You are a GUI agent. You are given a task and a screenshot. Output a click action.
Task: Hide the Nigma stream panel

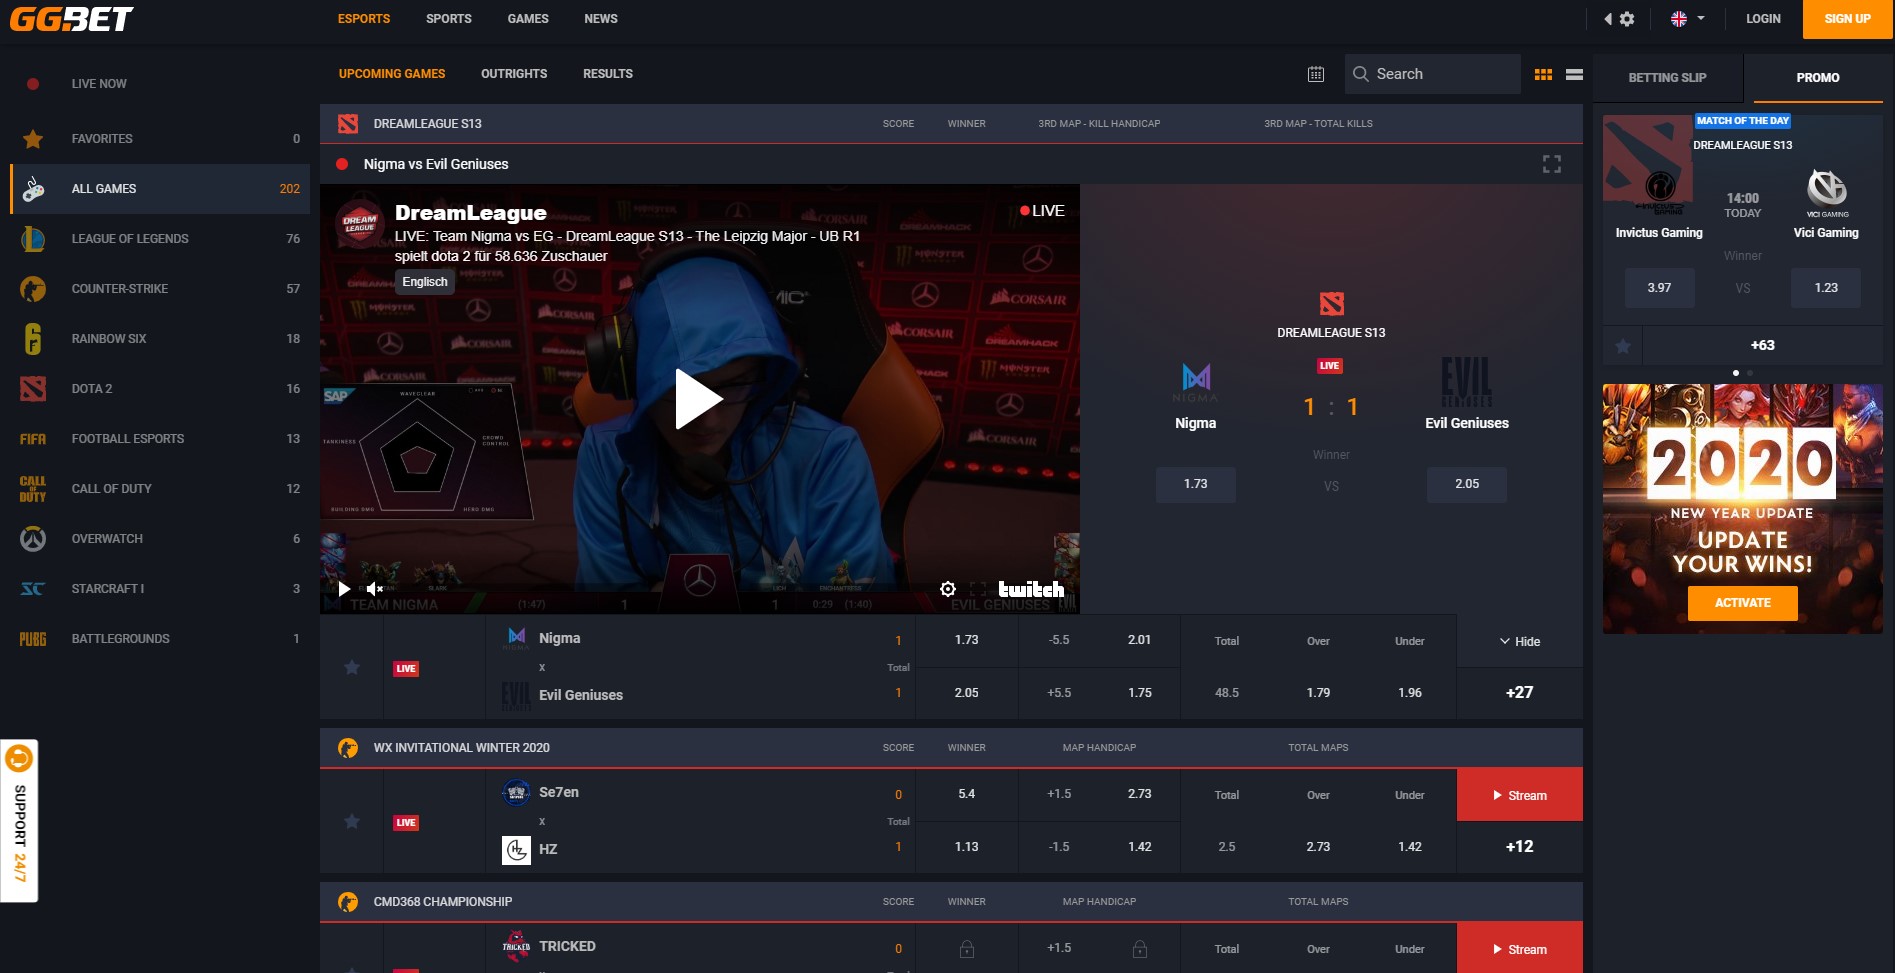(1519, 641)
